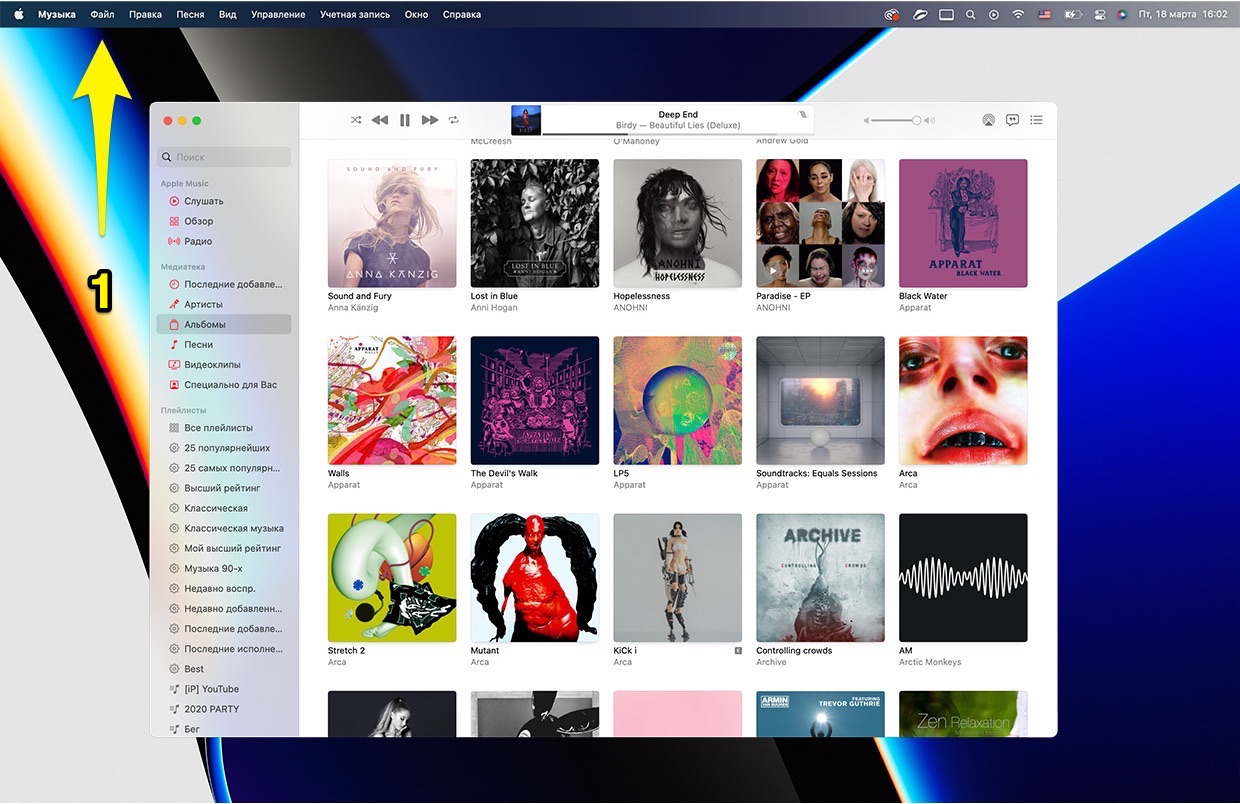Open the AM album by Arctic Monkeys
This screenshot has width=1240, height=804.
(963, 578)
